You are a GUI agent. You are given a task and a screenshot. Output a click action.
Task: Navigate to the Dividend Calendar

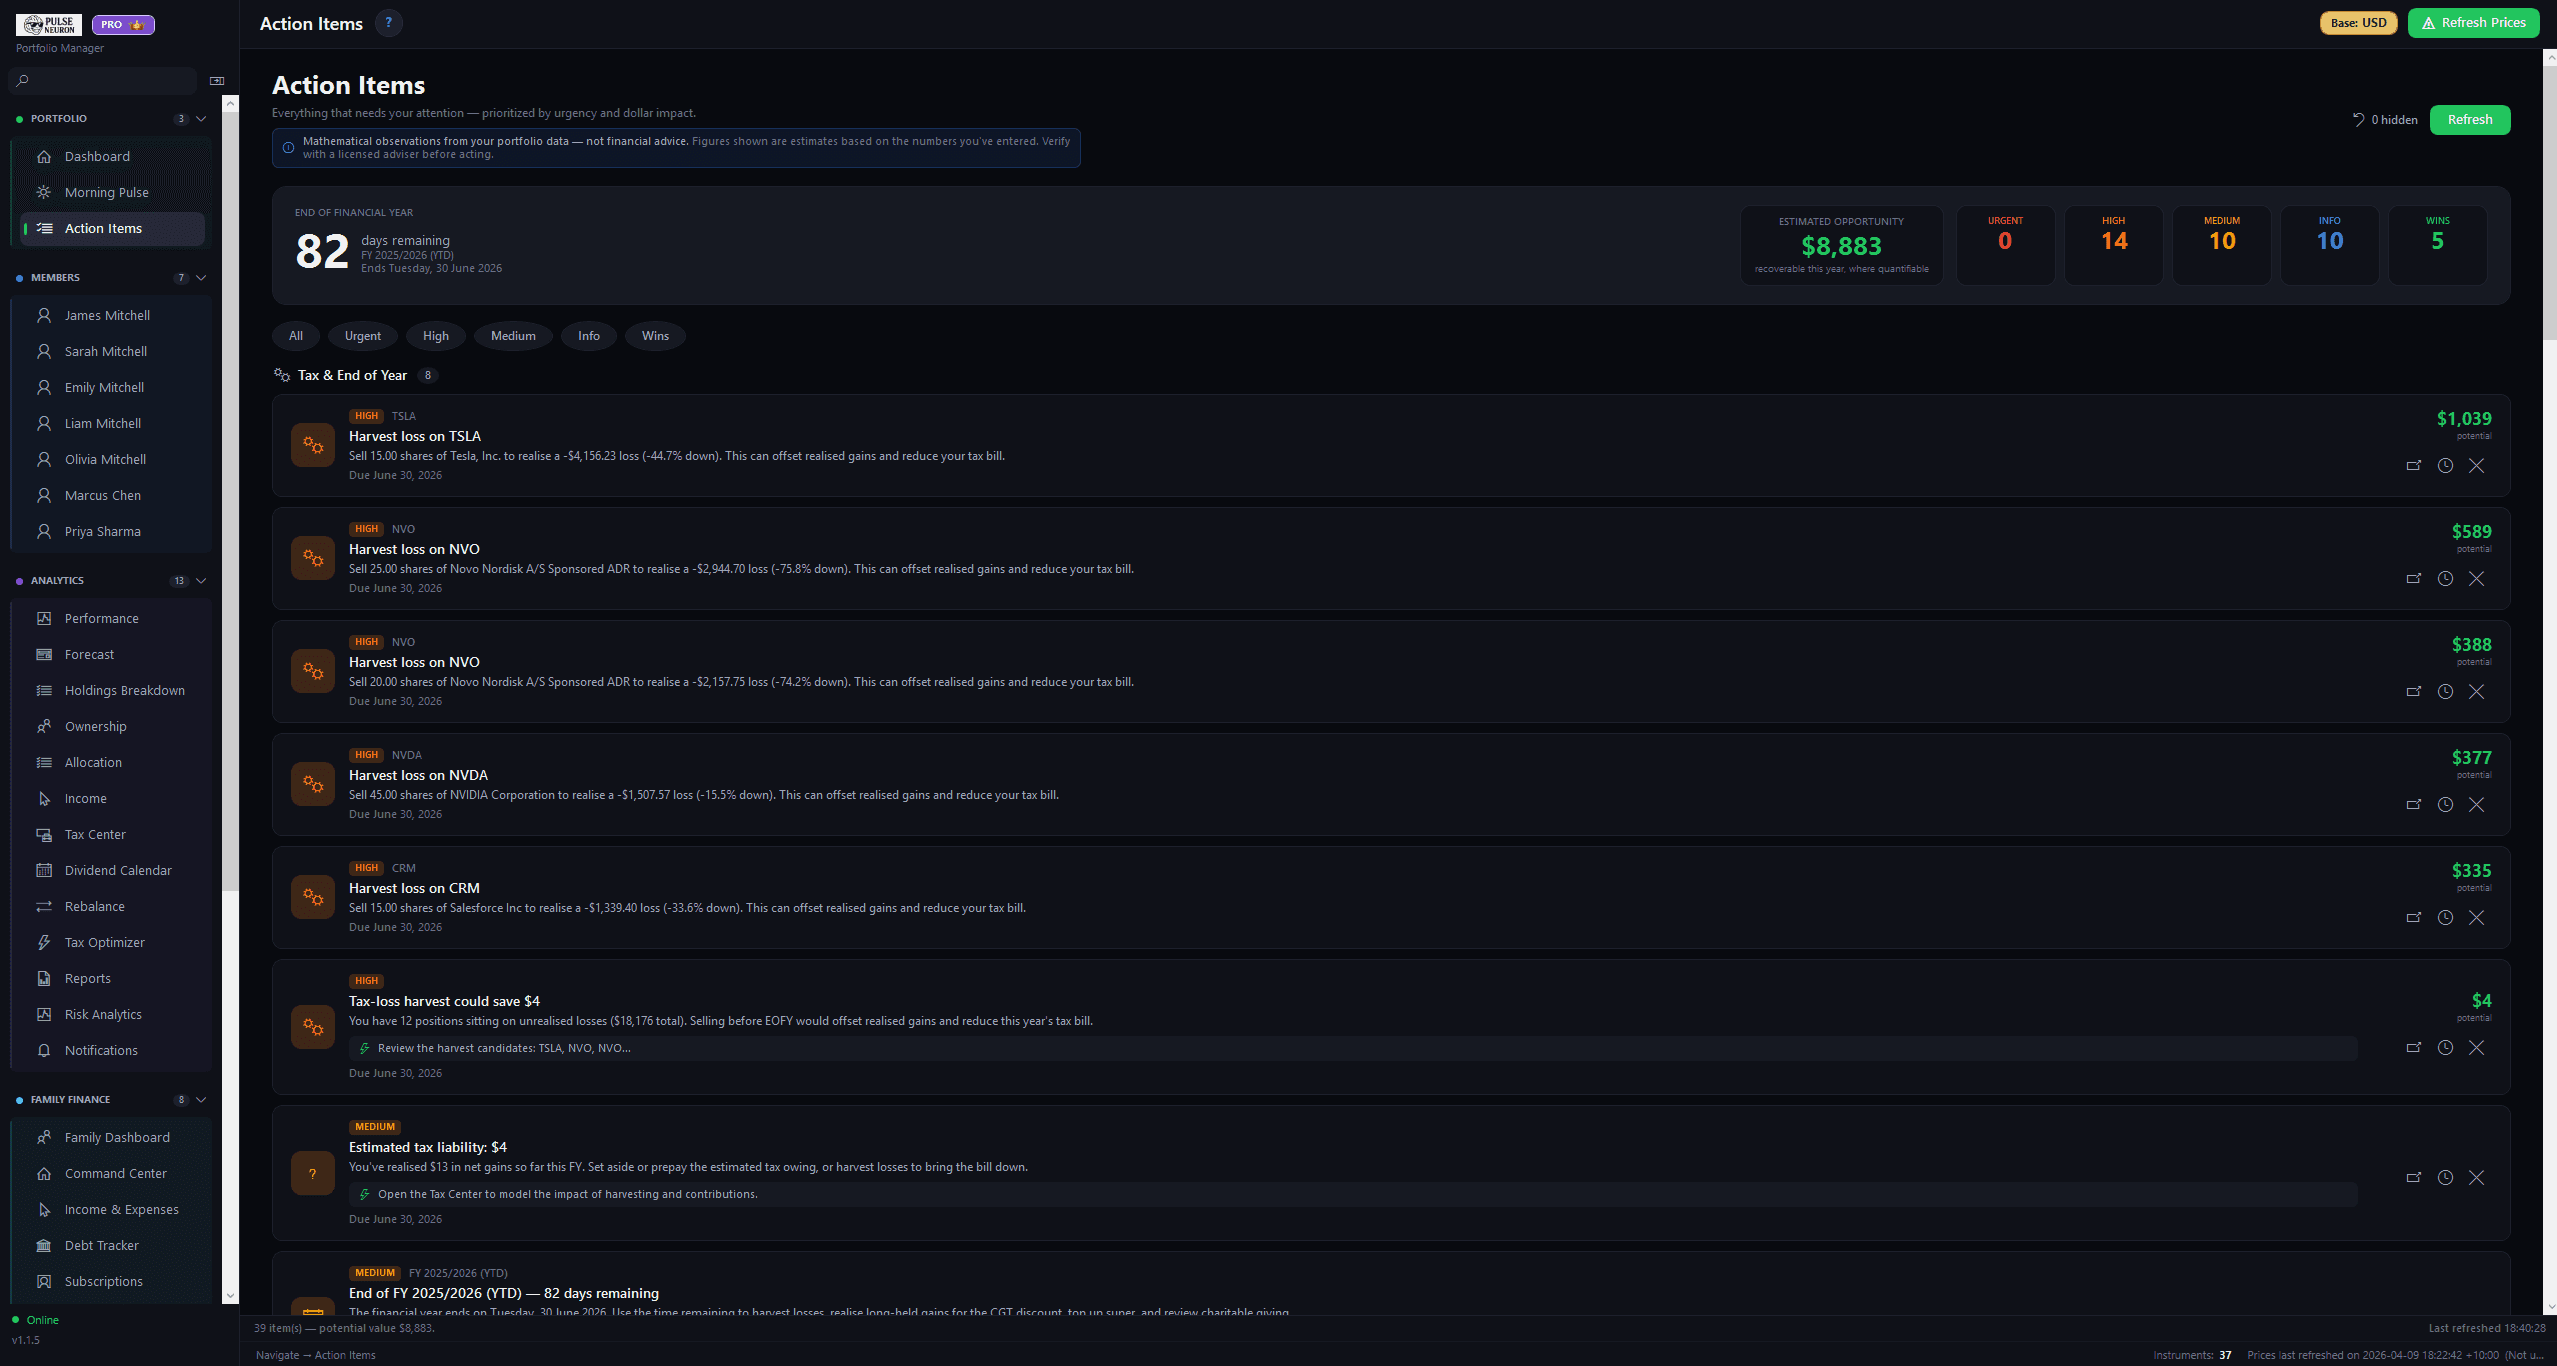[117, 870]
